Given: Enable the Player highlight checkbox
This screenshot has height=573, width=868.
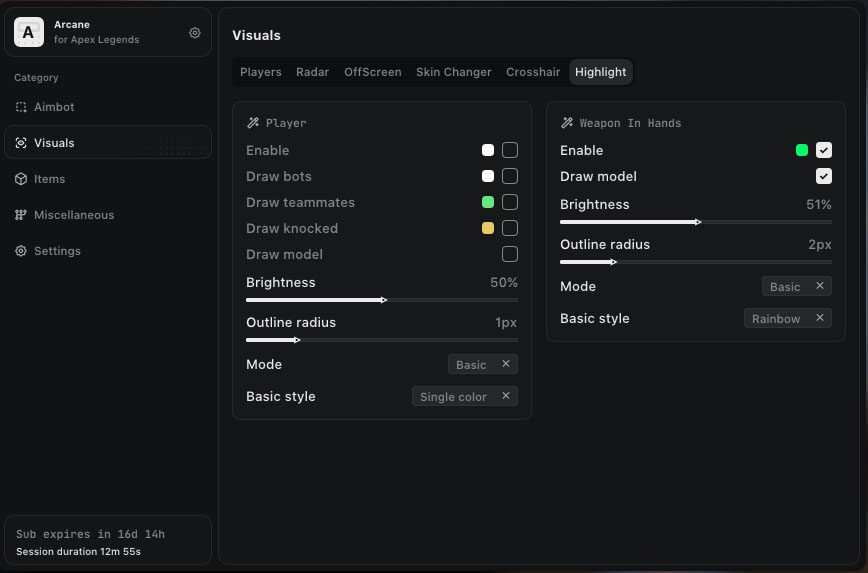Looking at the screenshot, I should (510, 150).
